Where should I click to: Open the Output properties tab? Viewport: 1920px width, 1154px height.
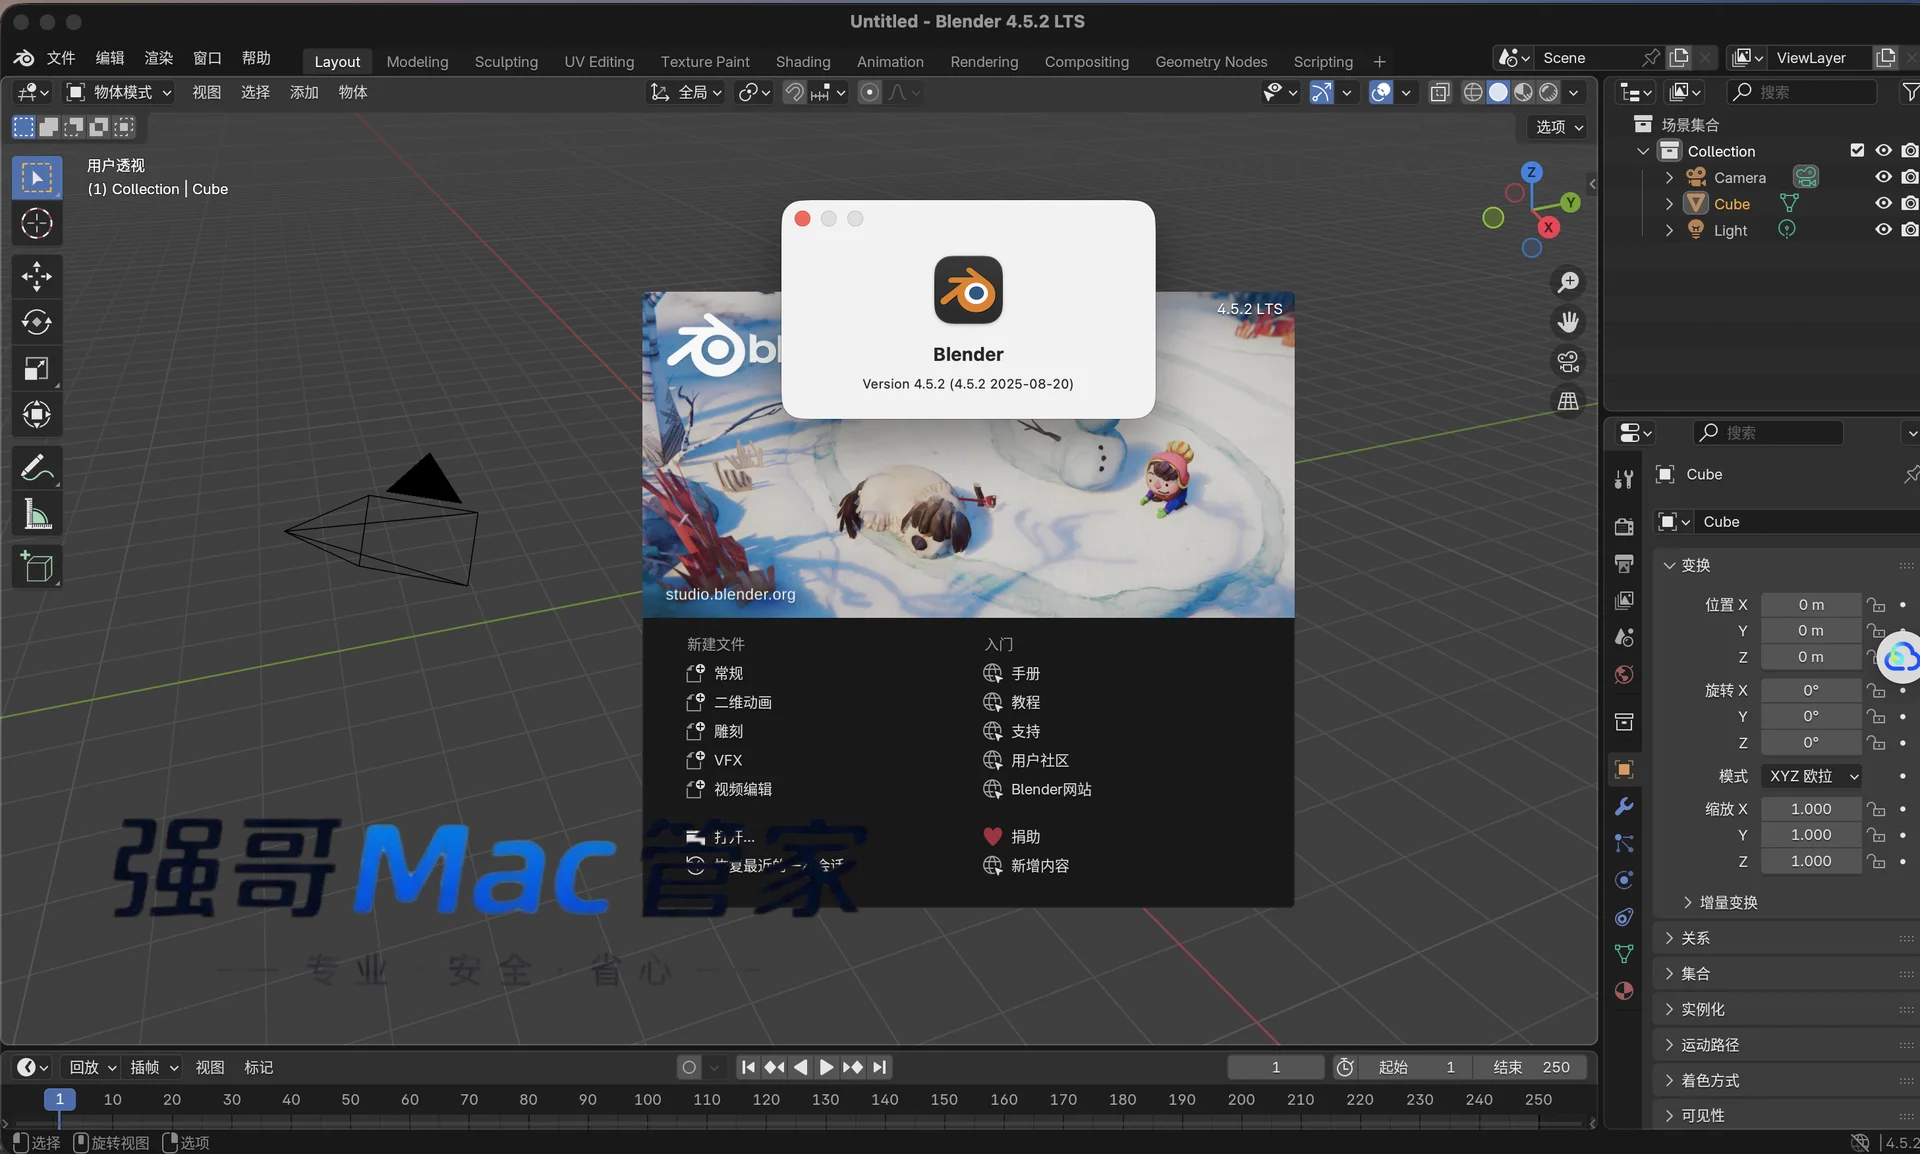point(1624,563)
